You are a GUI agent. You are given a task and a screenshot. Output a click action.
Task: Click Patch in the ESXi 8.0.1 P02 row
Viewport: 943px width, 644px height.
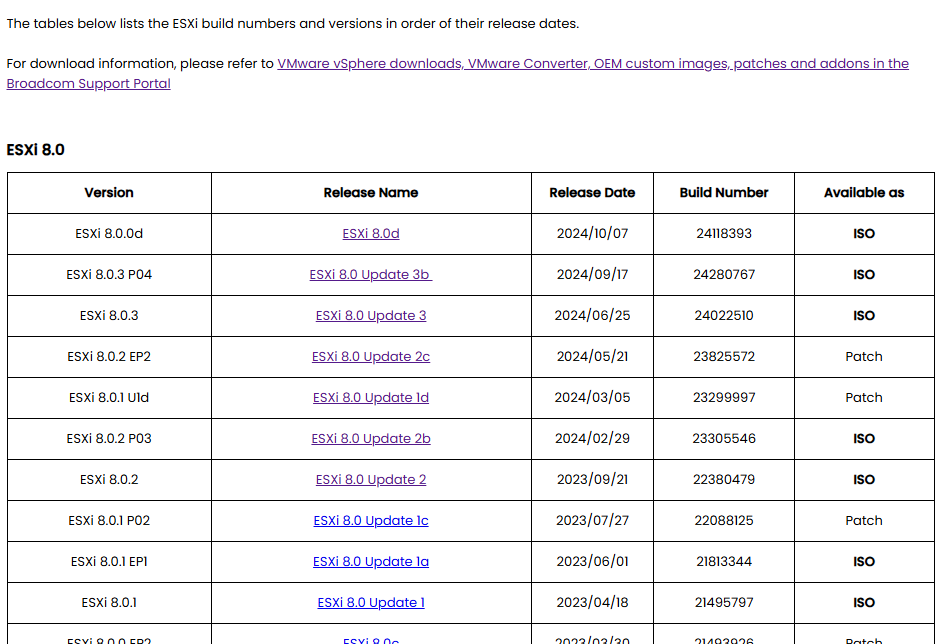(864, 520)
